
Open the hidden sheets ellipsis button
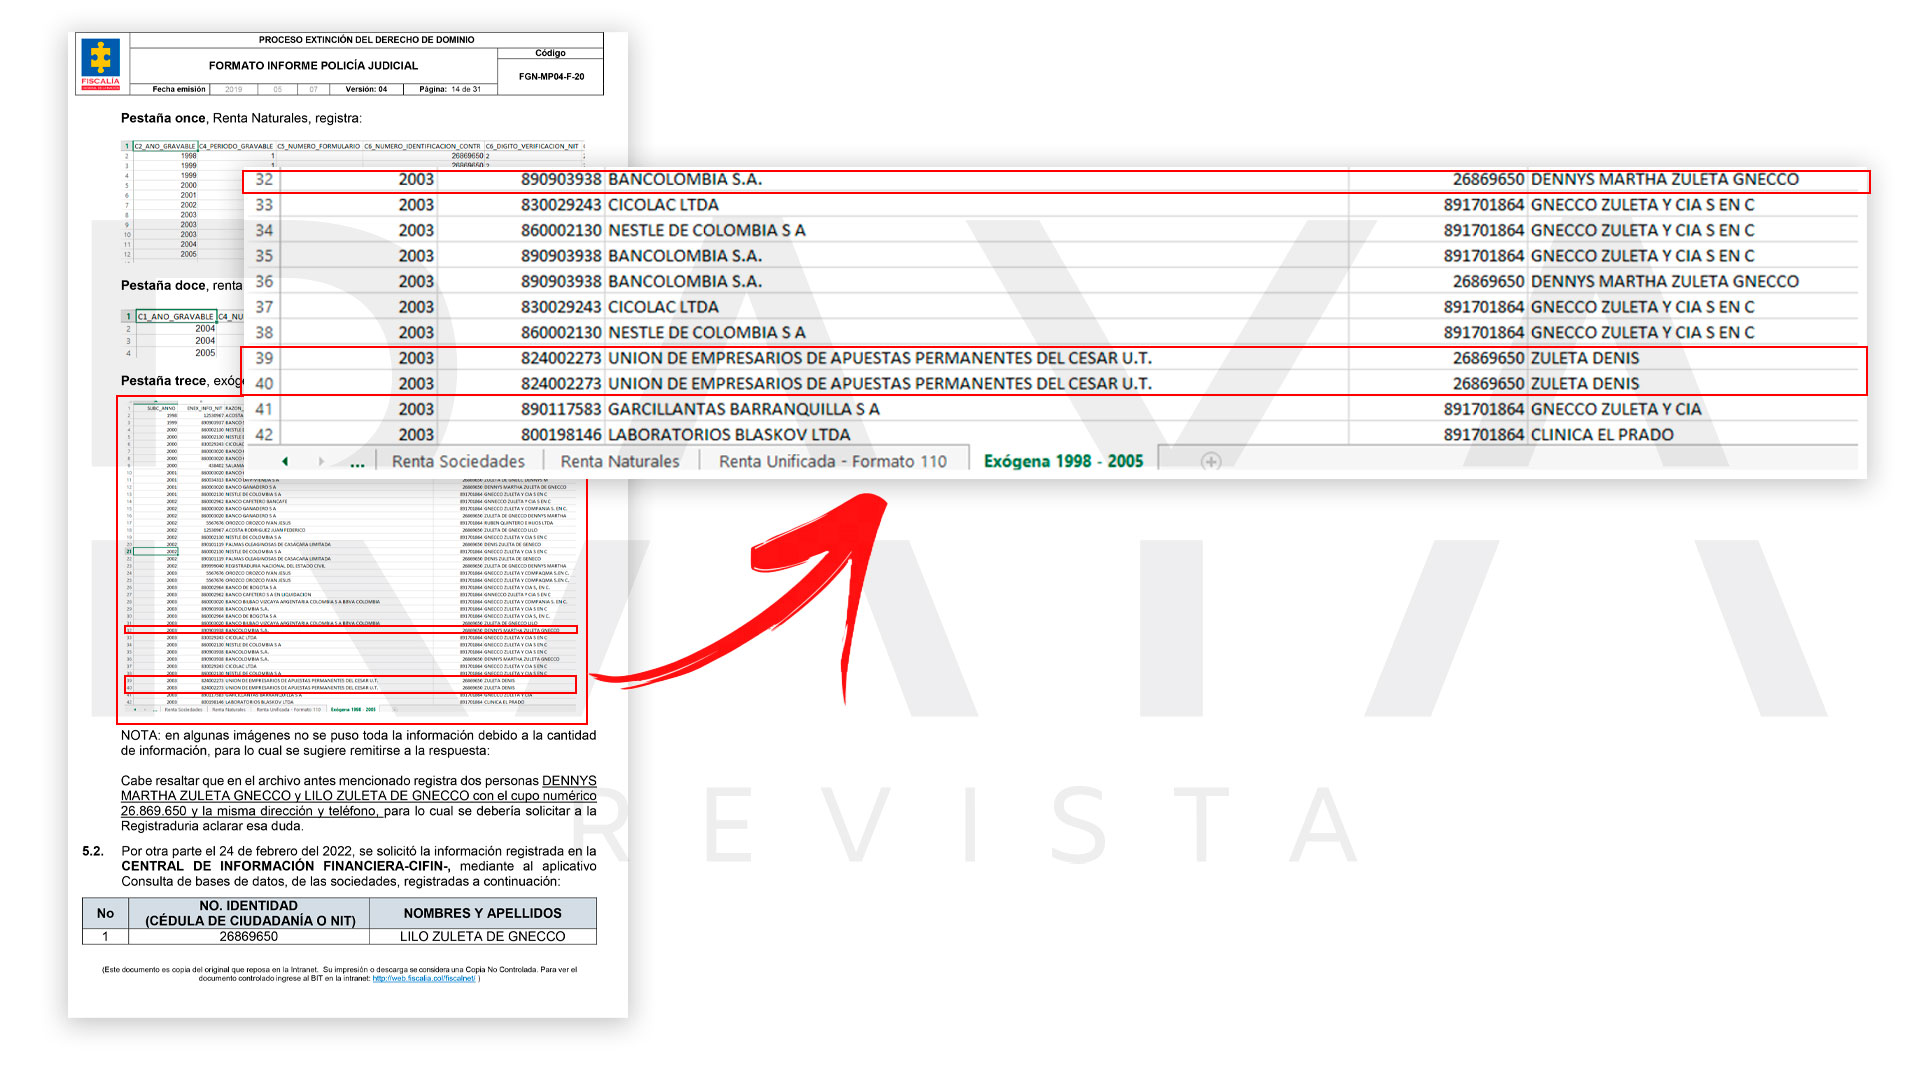tap(357, 463)
